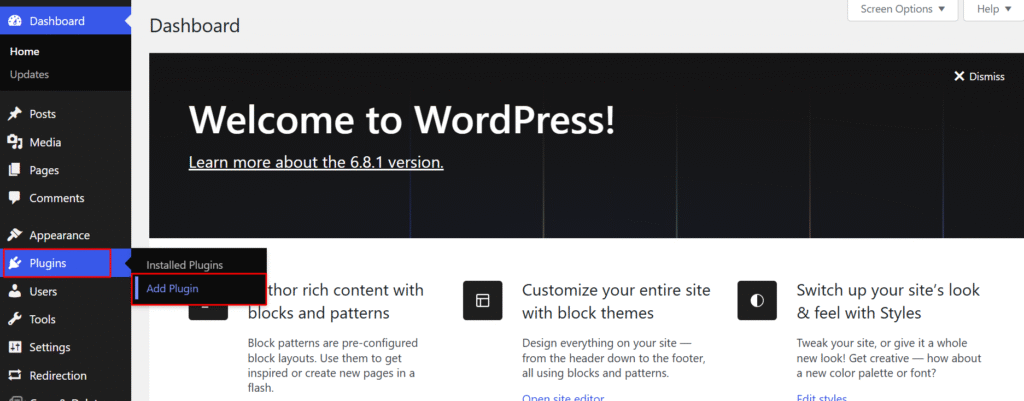Follow Learn more about the 6.8.1 version link
1024x401 pixels.
click(x=316, y=162)
